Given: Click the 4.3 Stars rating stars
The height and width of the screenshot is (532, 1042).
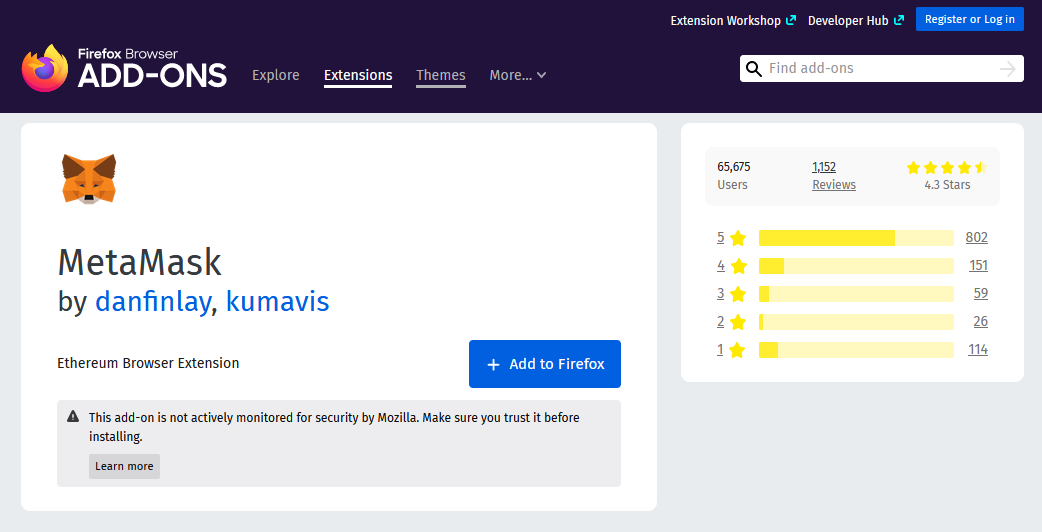Looking at the screenshot, I should coord(947,167).
